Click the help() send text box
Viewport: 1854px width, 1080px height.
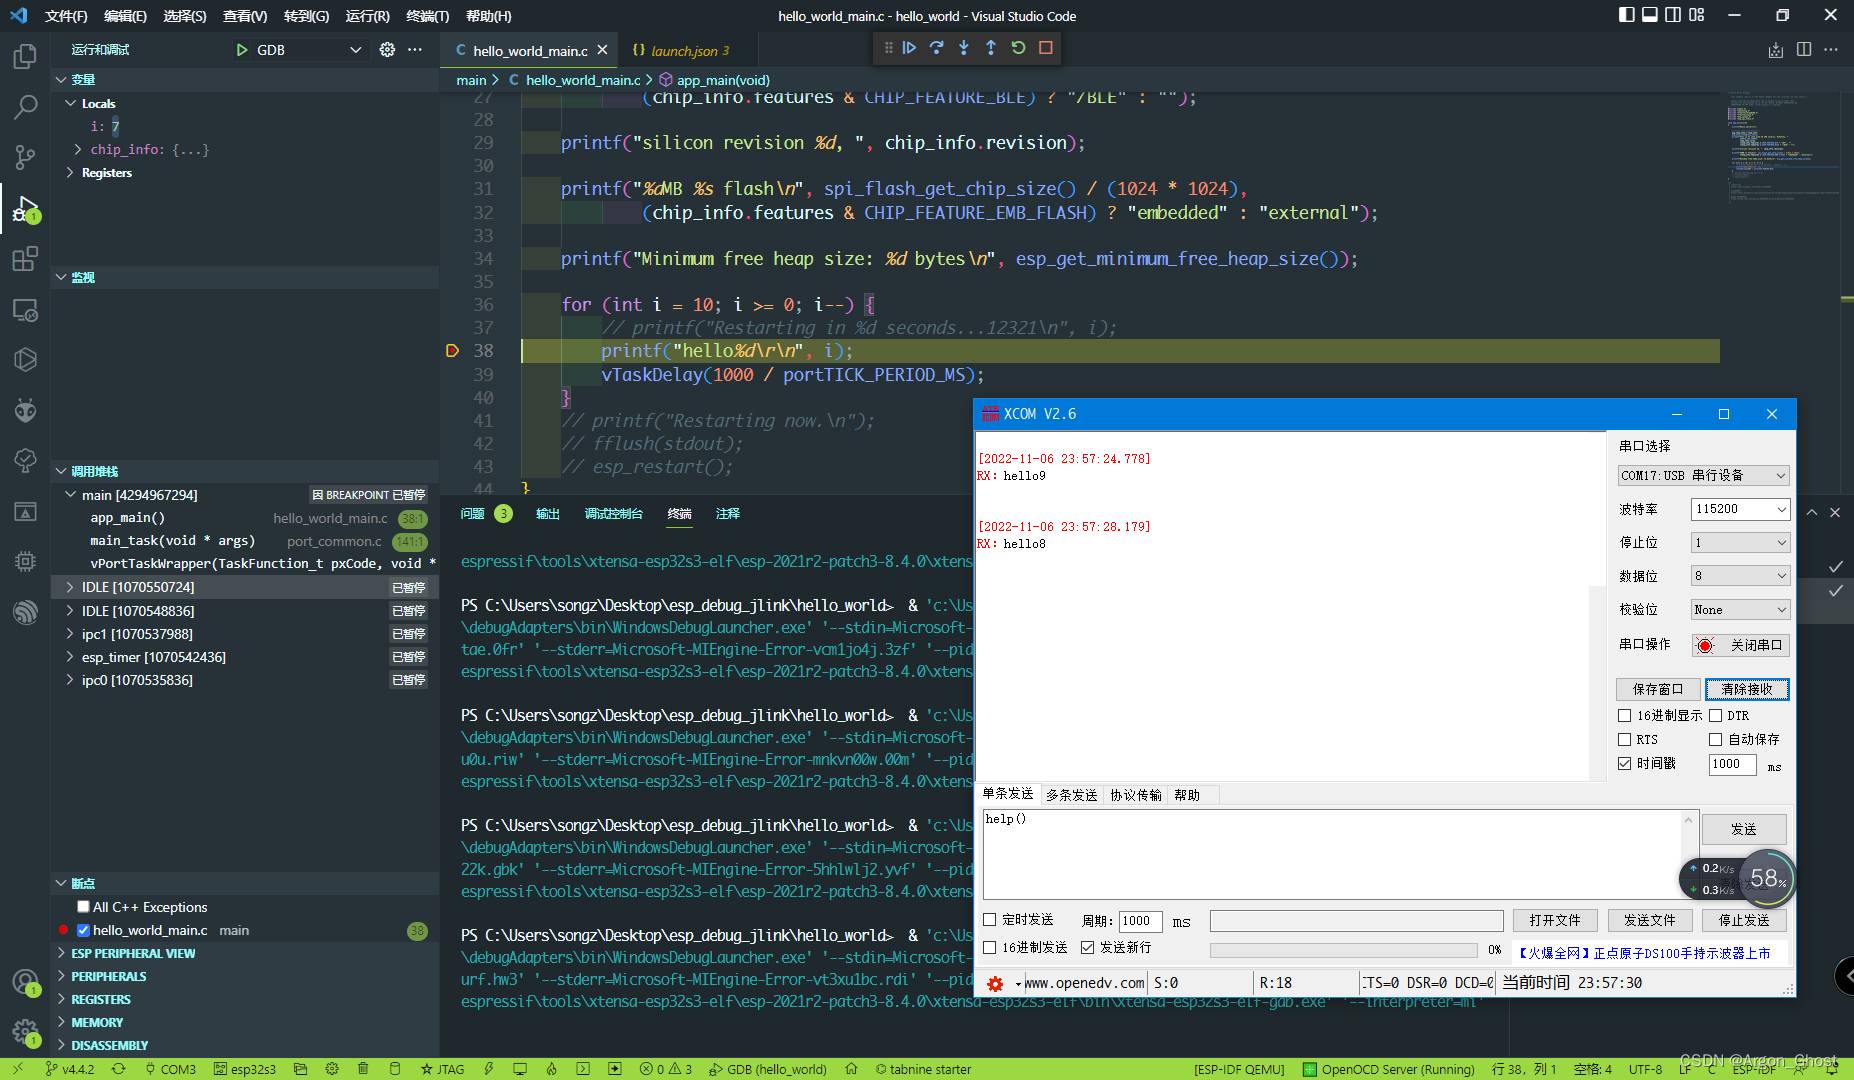click(x=1334, y=854)
